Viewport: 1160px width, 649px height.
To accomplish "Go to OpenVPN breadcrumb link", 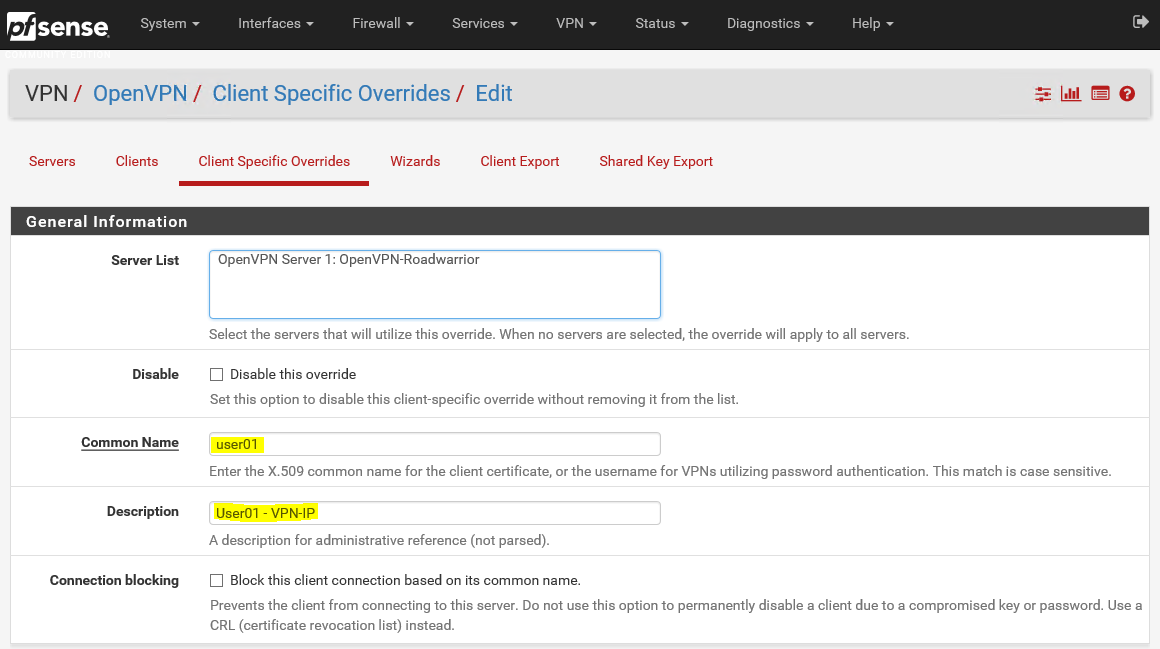I will (x=140, y=94).
